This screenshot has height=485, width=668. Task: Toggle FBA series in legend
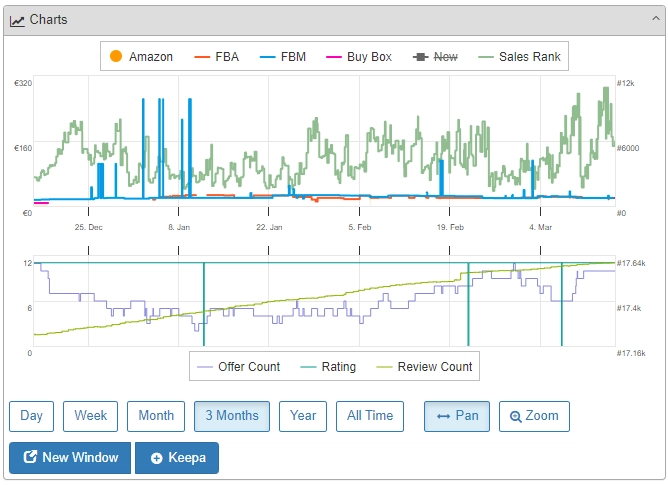pyautogui.click(x=216, y=57)
